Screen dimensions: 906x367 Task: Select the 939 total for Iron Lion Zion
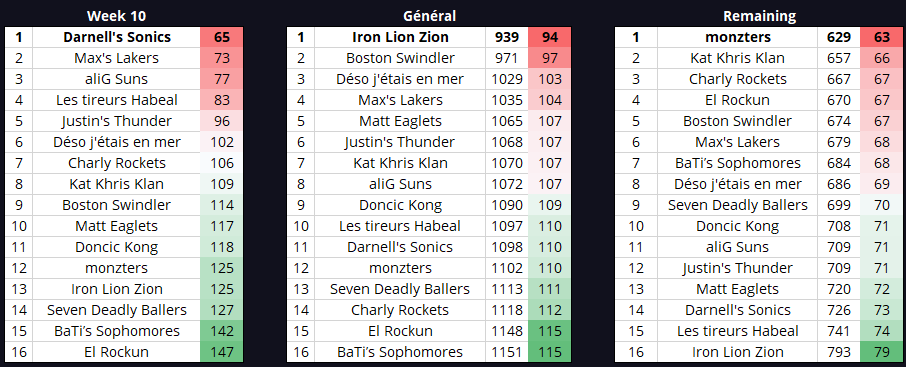click(507, 37)
